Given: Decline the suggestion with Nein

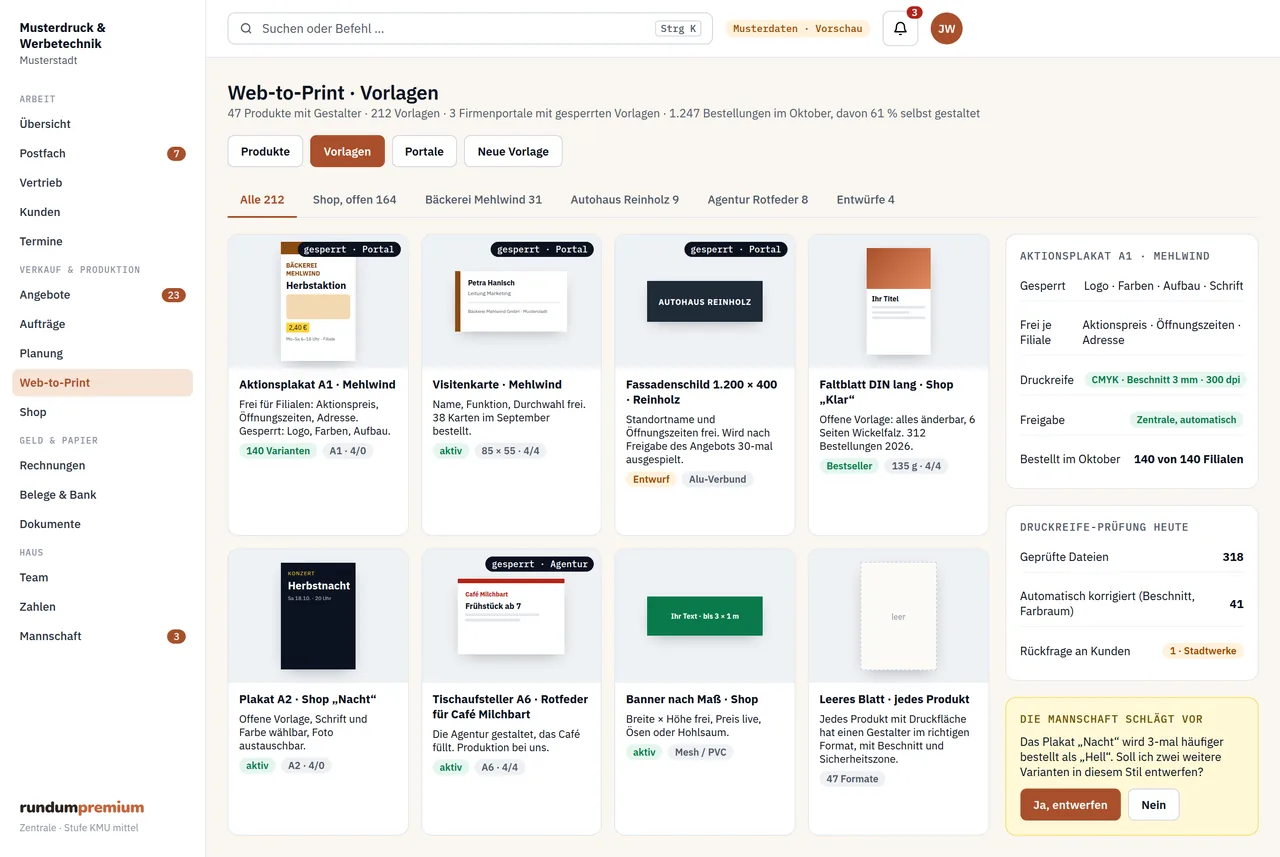Looking at the screenshot, I should 1154,805.
